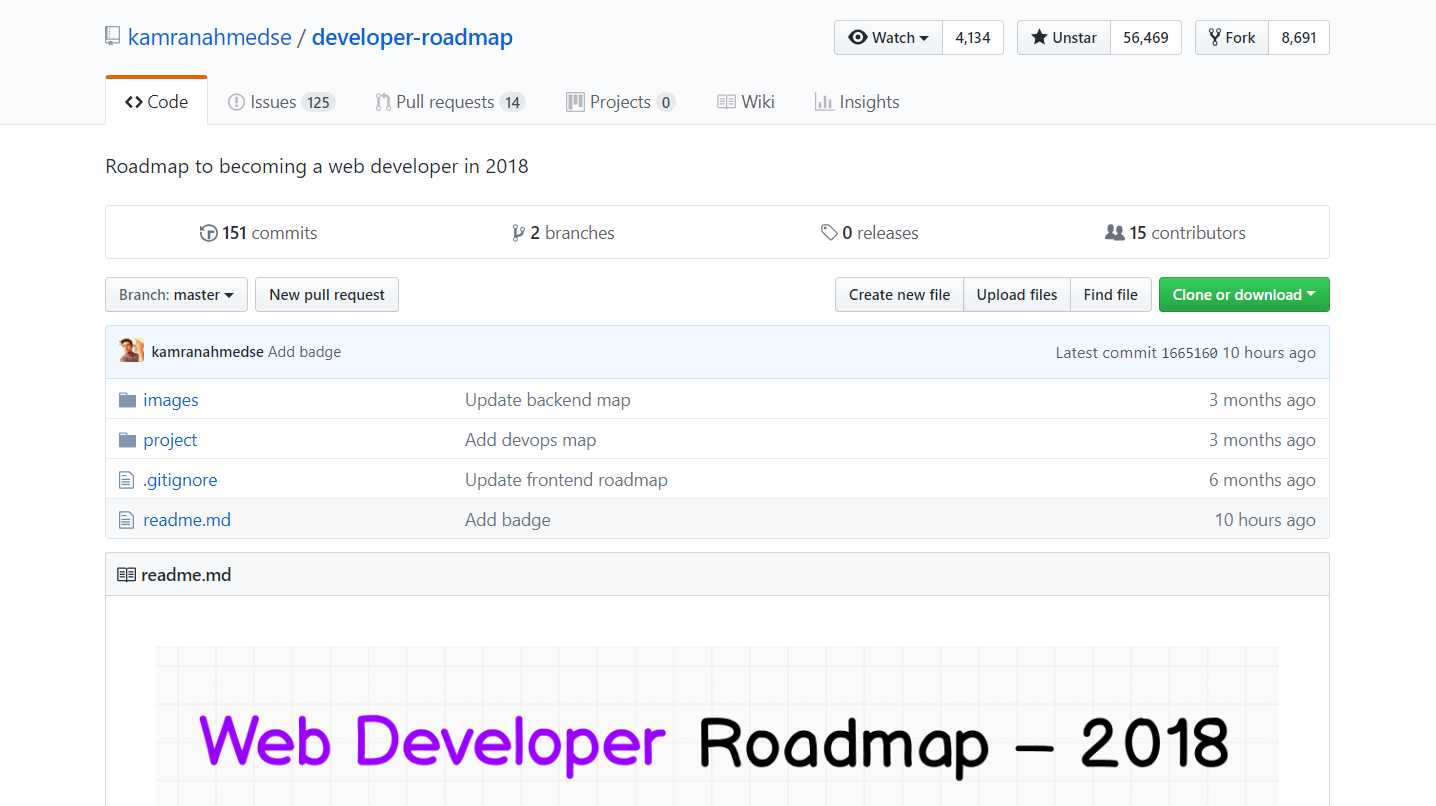View the 8,691 forks count

tap(1299, 38)
